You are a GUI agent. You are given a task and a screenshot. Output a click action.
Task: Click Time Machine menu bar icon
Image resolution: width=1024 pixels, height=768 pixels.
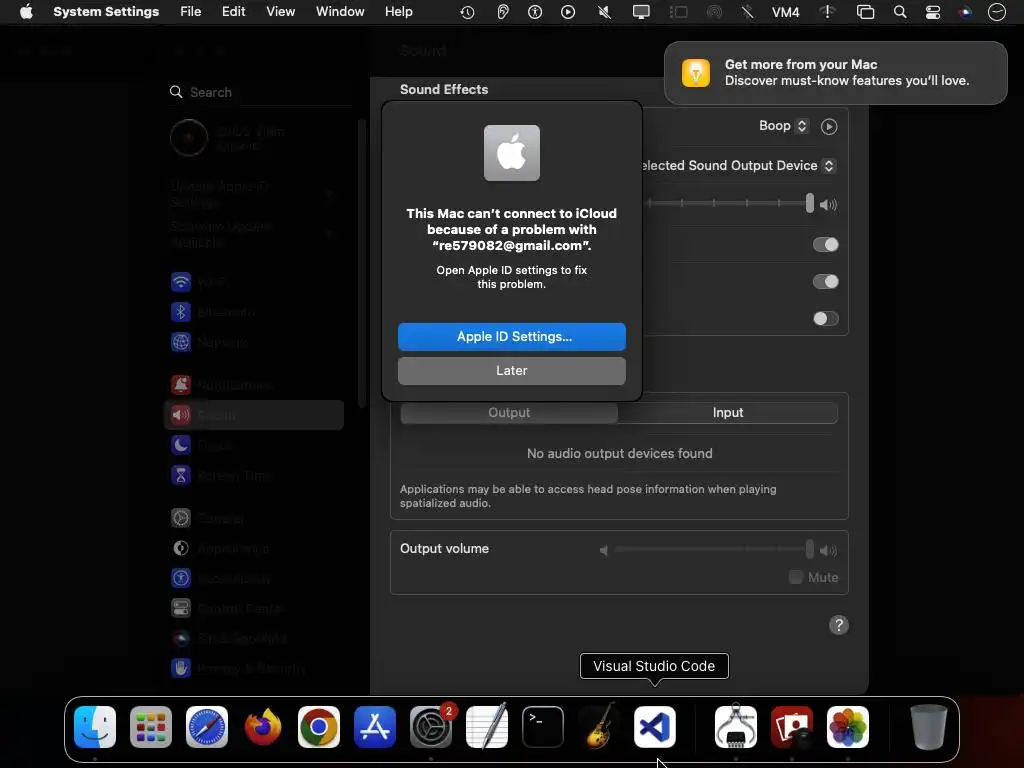pos(467,12)
